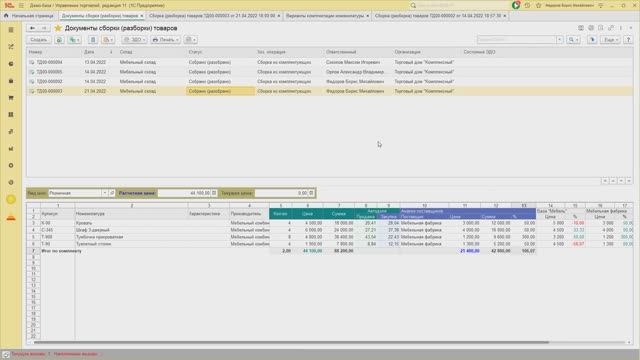Screen dimensions: 640x360
Task: Open the history icon in the title bar
Action: pyautogui.click(x=527, y=5)
